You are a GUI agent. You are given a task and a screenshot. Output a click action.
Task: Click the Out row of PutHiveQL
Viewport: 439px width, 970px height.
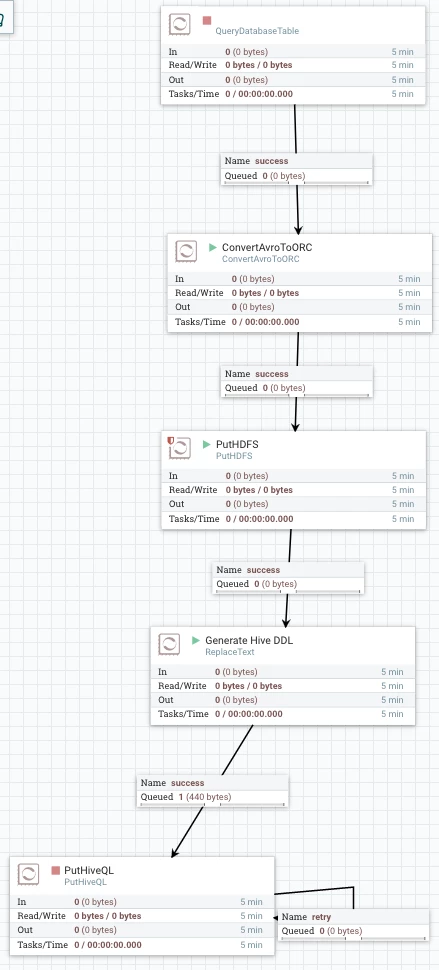click(142, 930)
